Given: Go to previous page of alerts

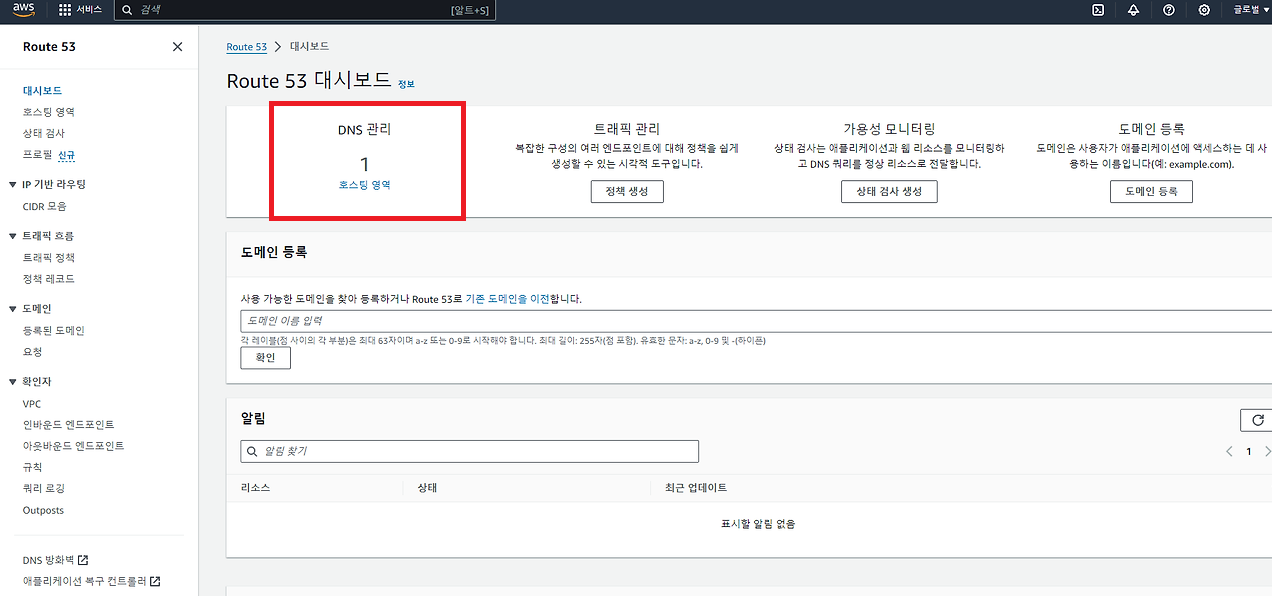Looking at the screenshot, I should tap(1229, 452).
